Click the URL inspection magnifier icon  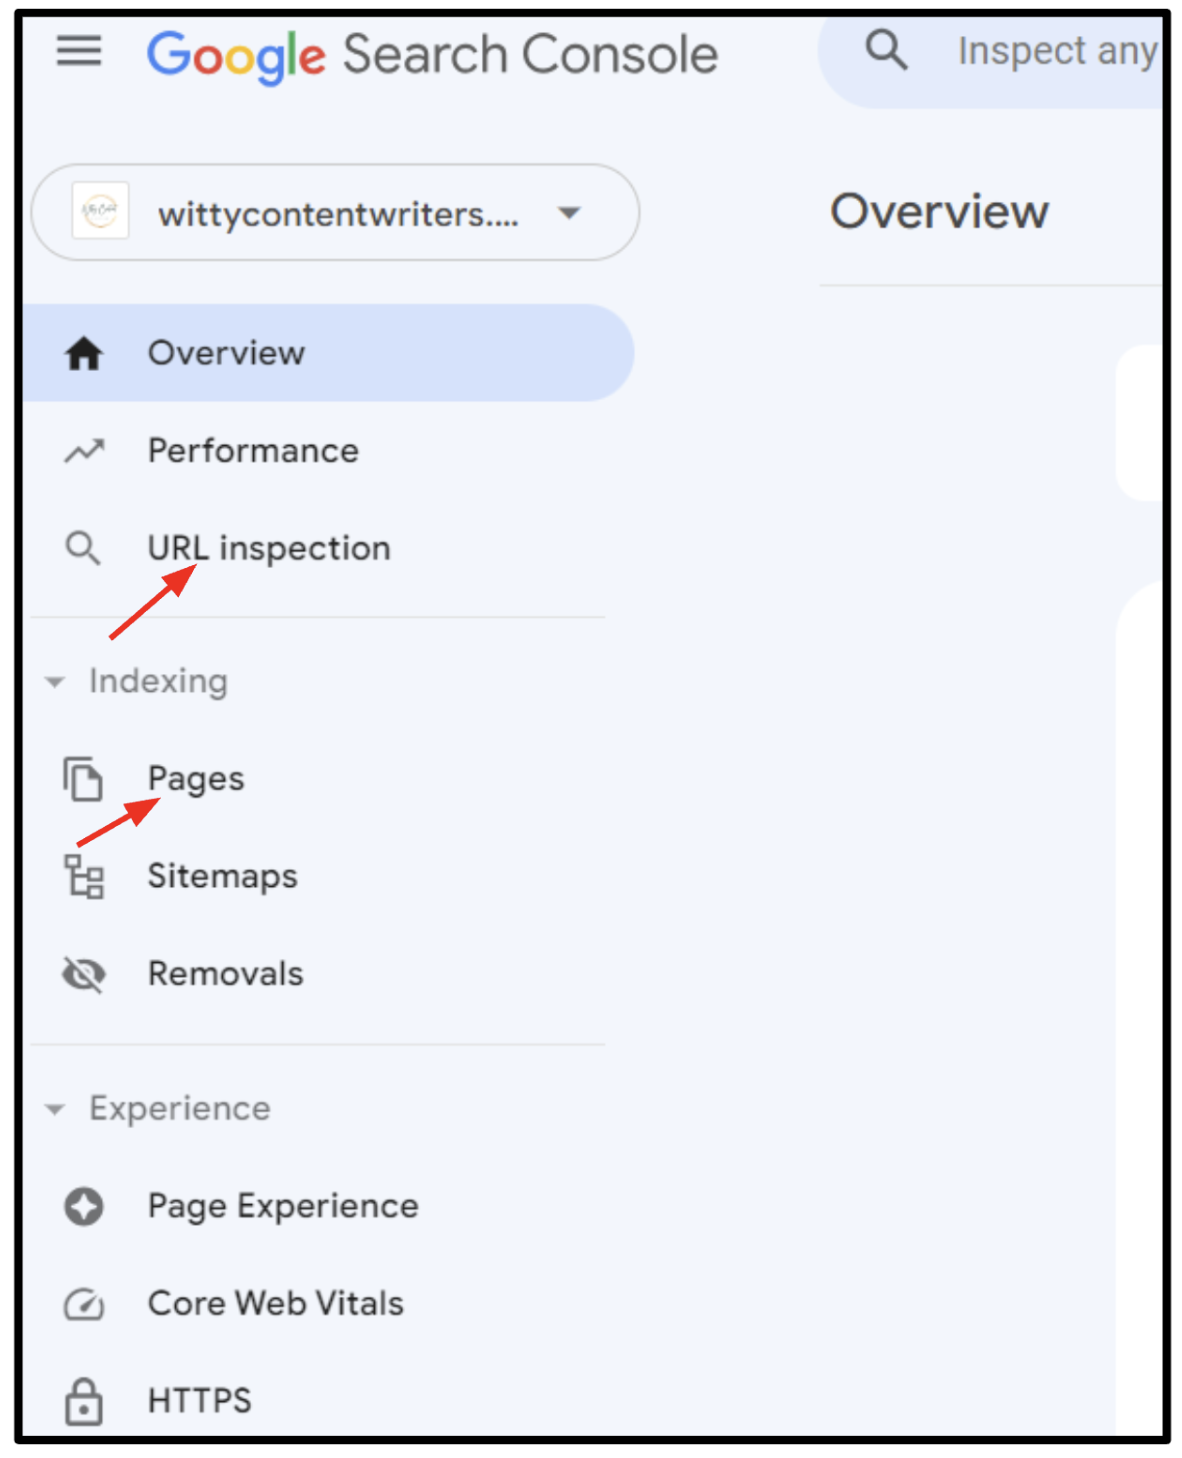[x=83, y=548]
